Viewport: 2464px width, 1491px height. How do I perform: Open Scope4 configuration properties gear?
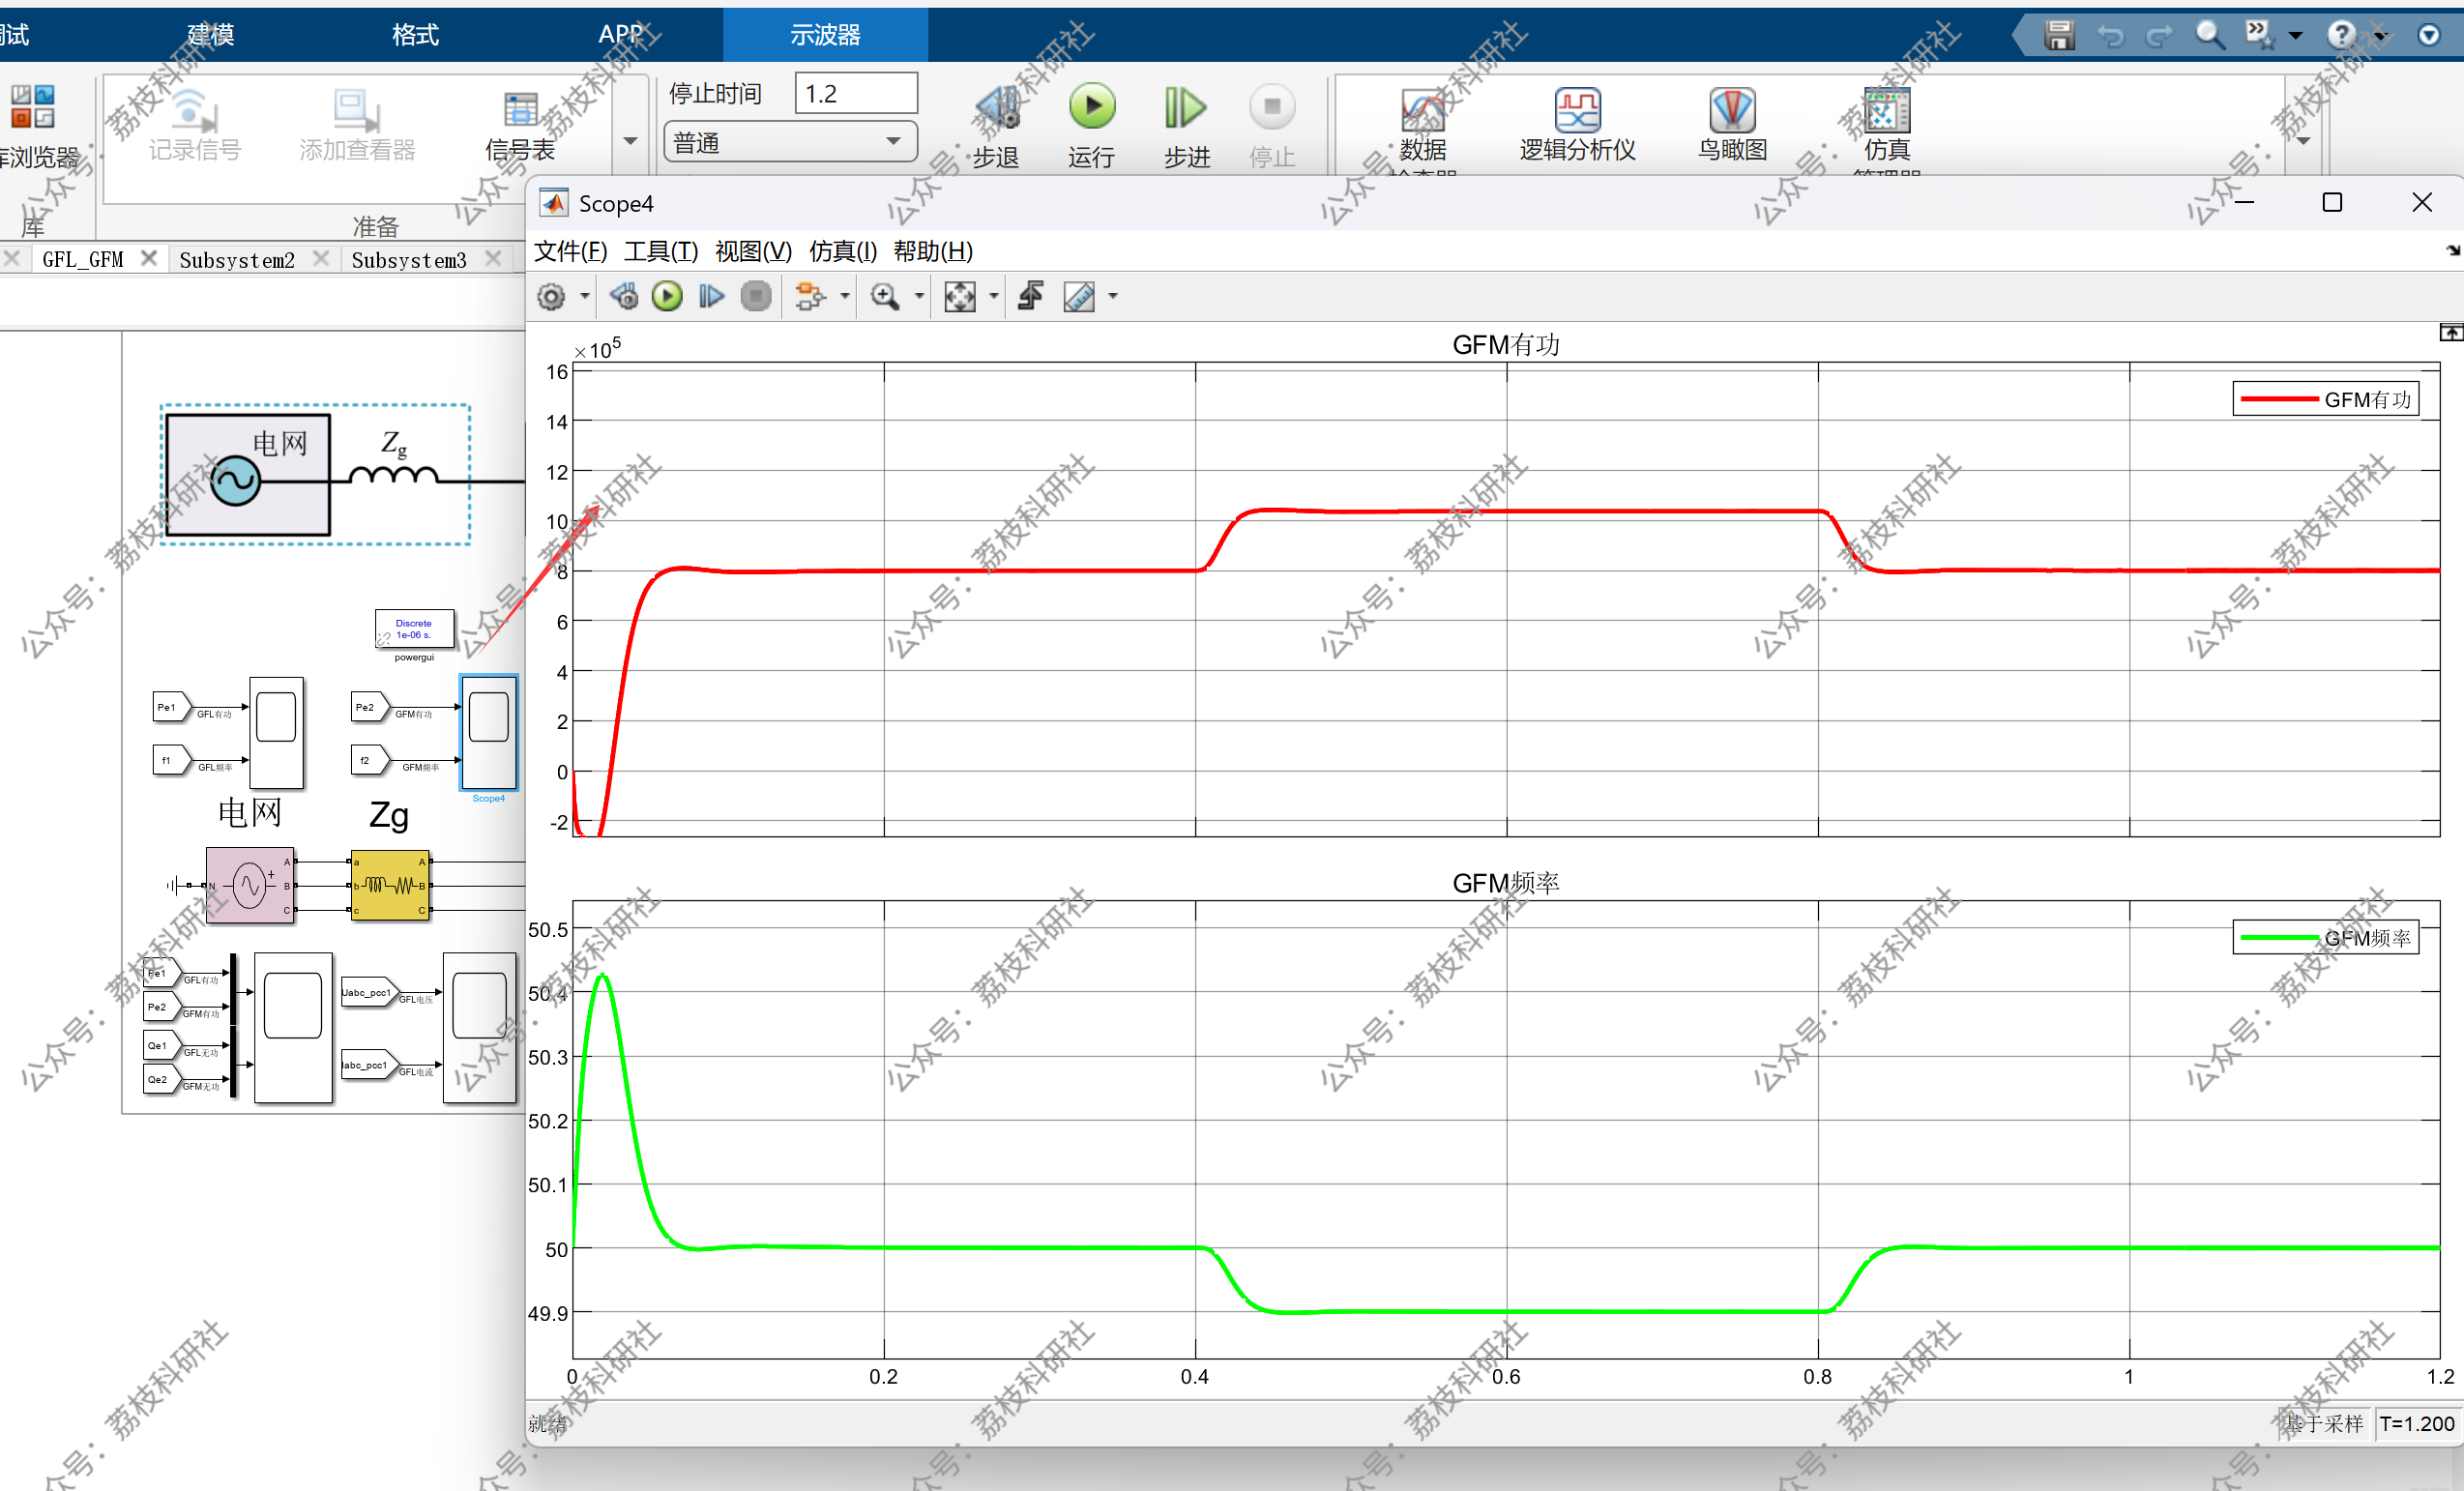pos(551,296)
